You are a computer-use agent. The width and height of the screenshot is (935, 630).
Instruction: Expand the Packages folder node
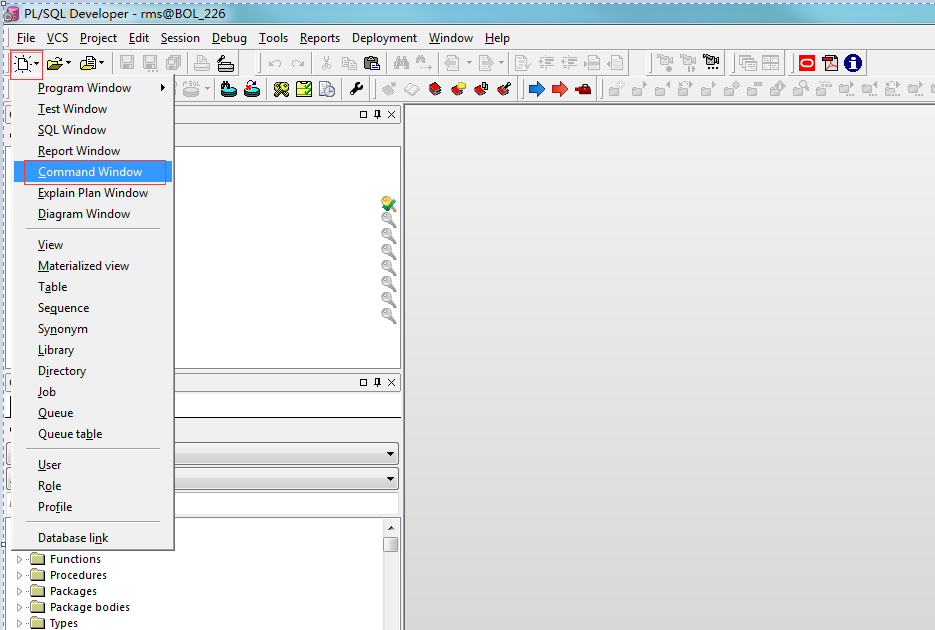tap(19, 591)
